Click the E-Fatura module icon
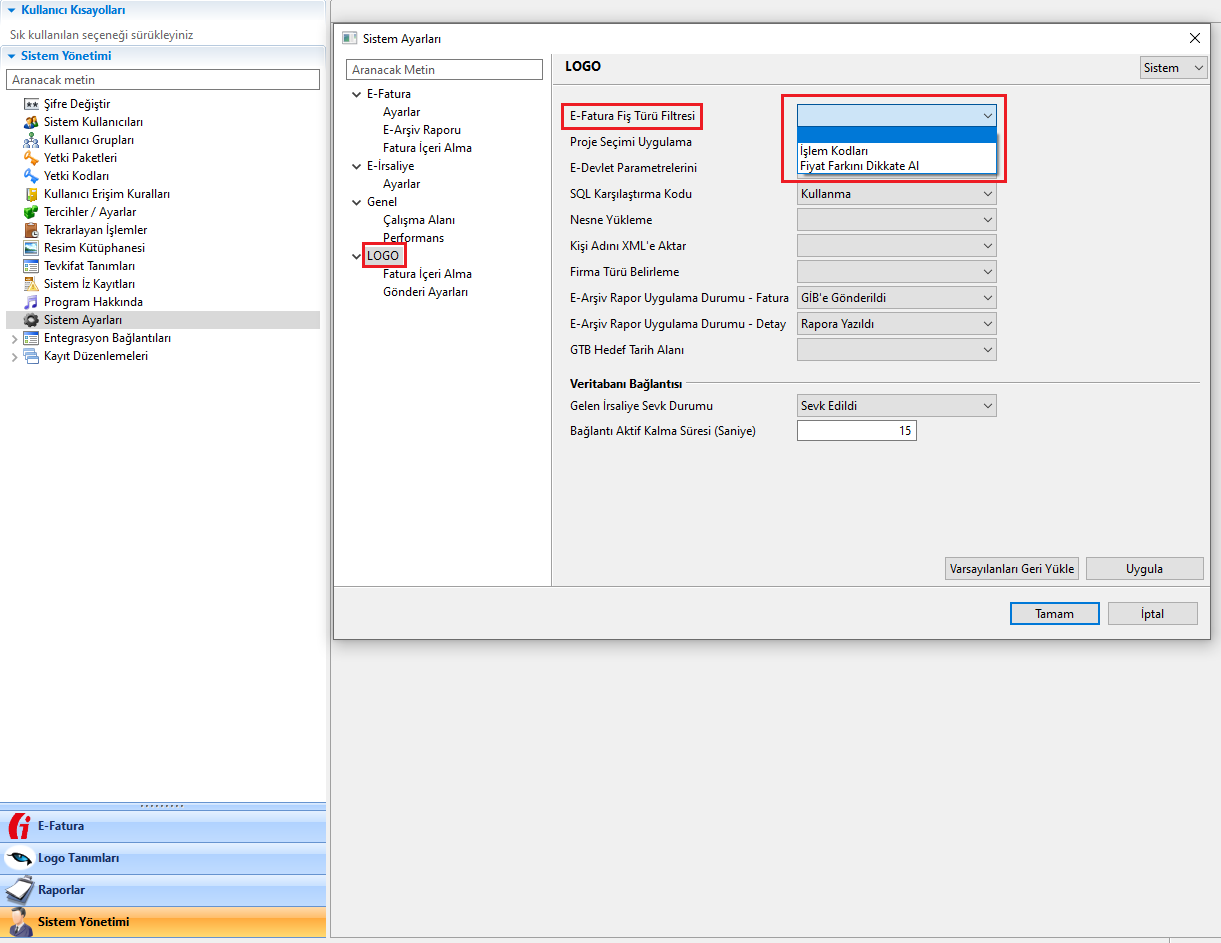Screen dimensions: 1221x943 coord(19,826)
